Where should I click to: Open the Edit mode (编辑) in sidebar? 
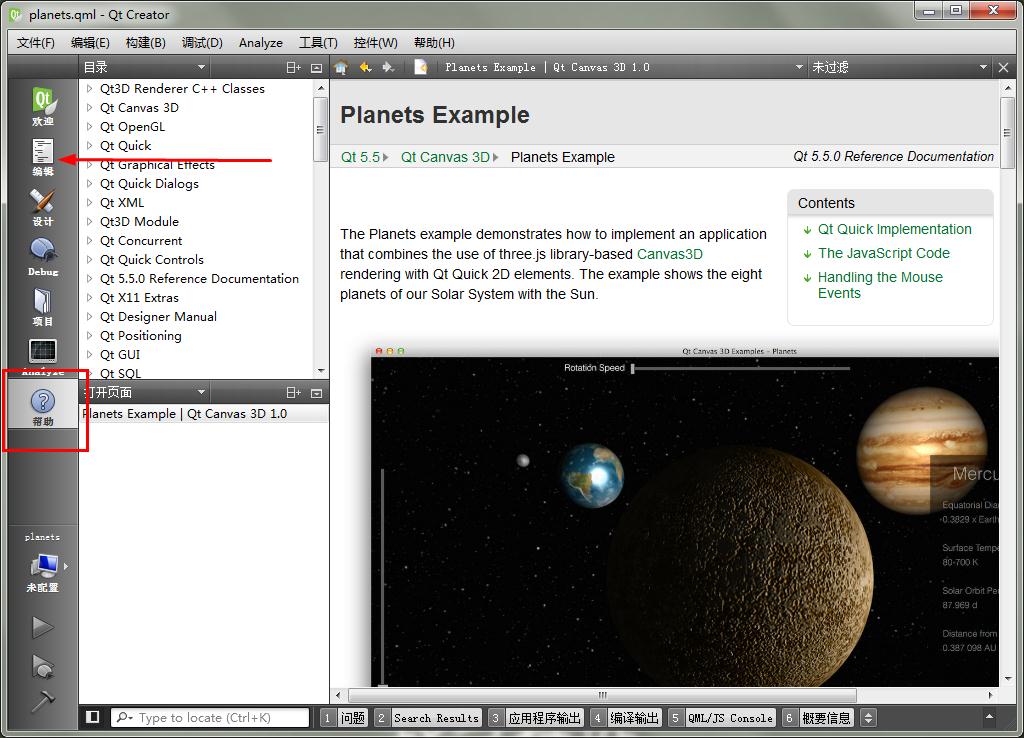(42, 156)
